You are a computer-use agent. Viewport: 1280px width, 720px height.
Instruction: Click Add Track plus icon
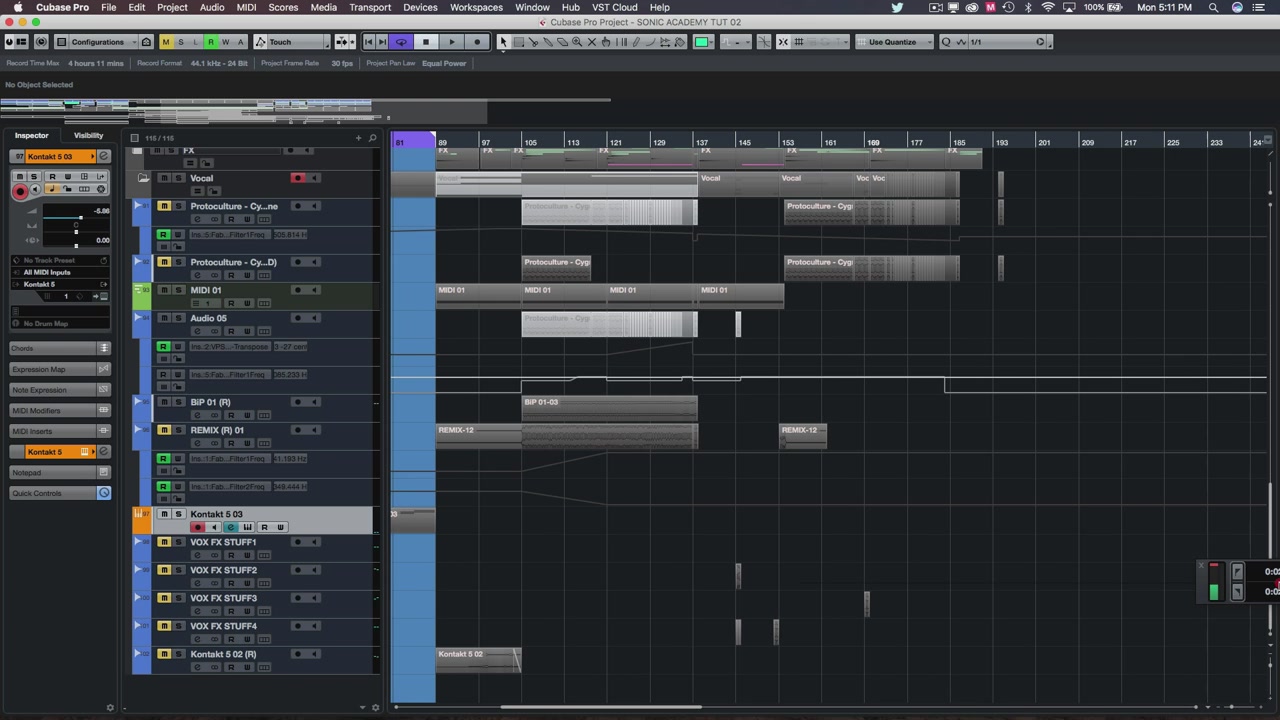(359, 138)
